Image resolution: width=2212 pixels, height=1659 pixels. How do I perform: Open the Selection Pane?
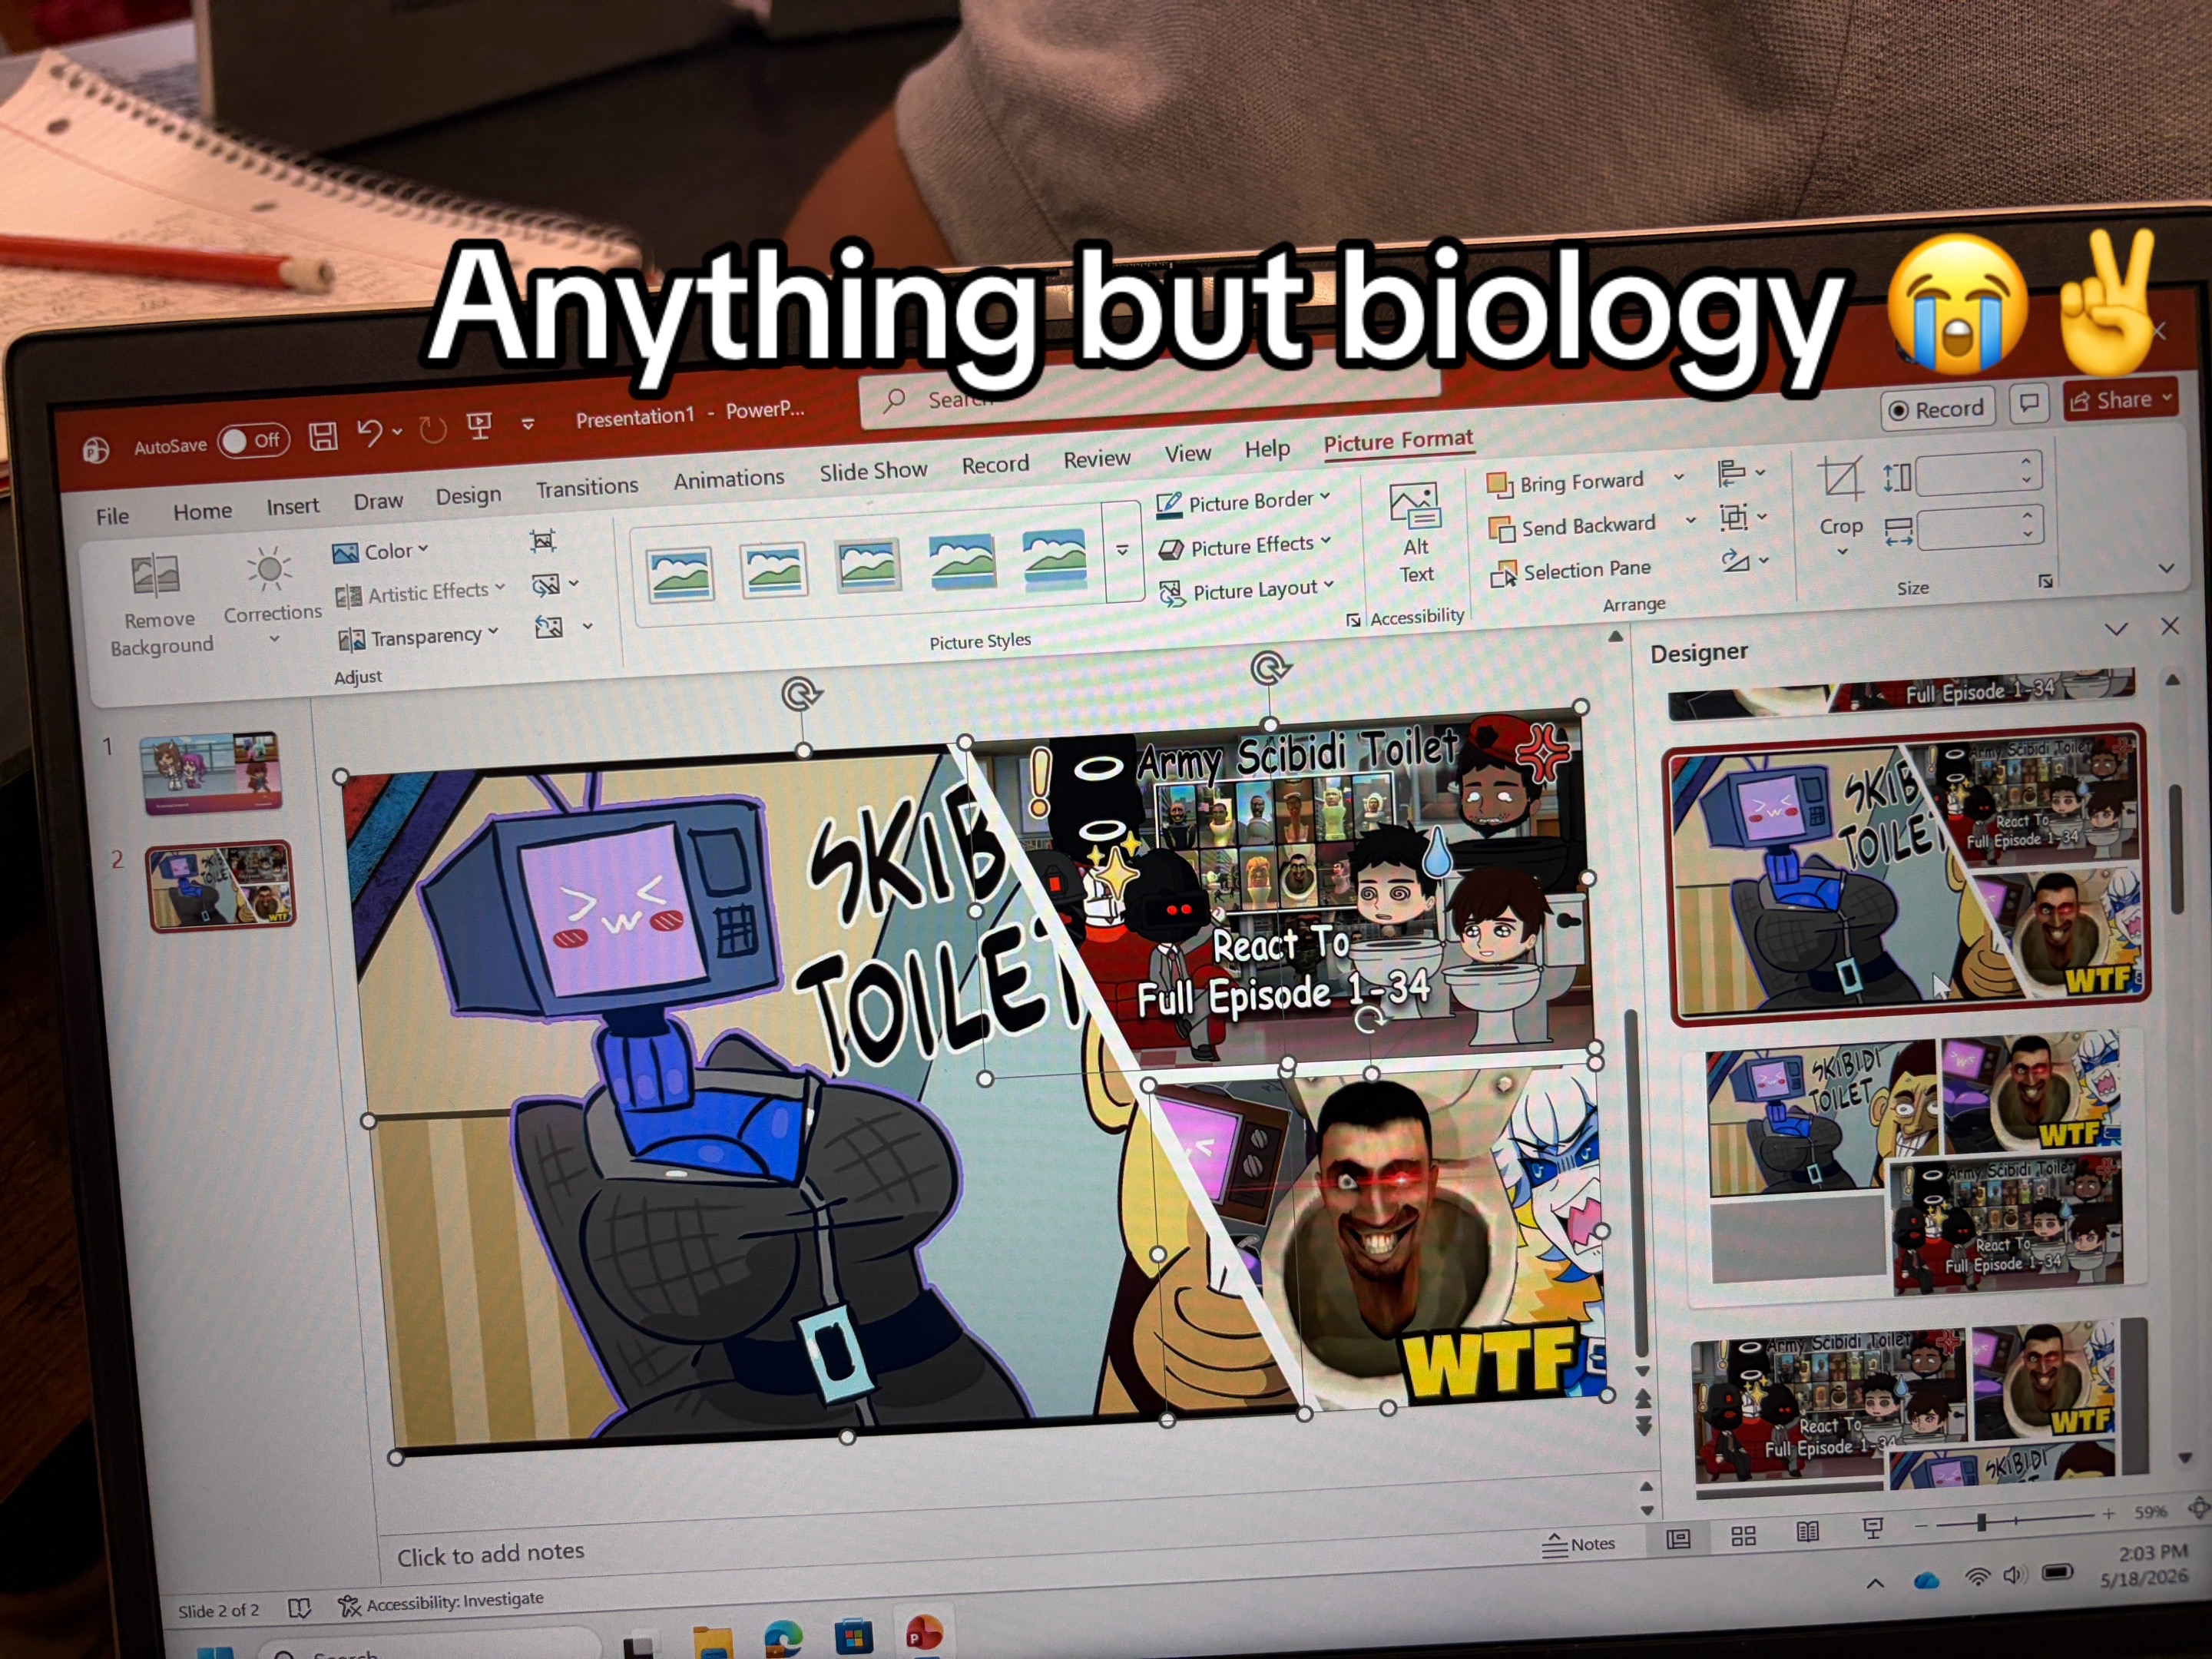1571,571
